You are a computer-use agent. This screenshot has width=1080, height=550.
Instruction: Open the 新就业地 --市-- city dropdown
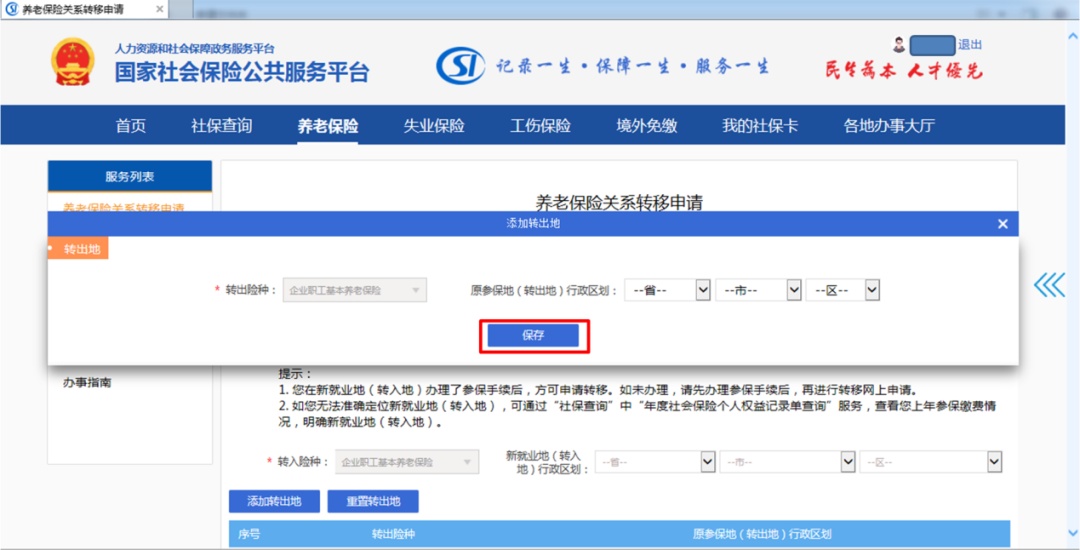click(x=788, y=463)
